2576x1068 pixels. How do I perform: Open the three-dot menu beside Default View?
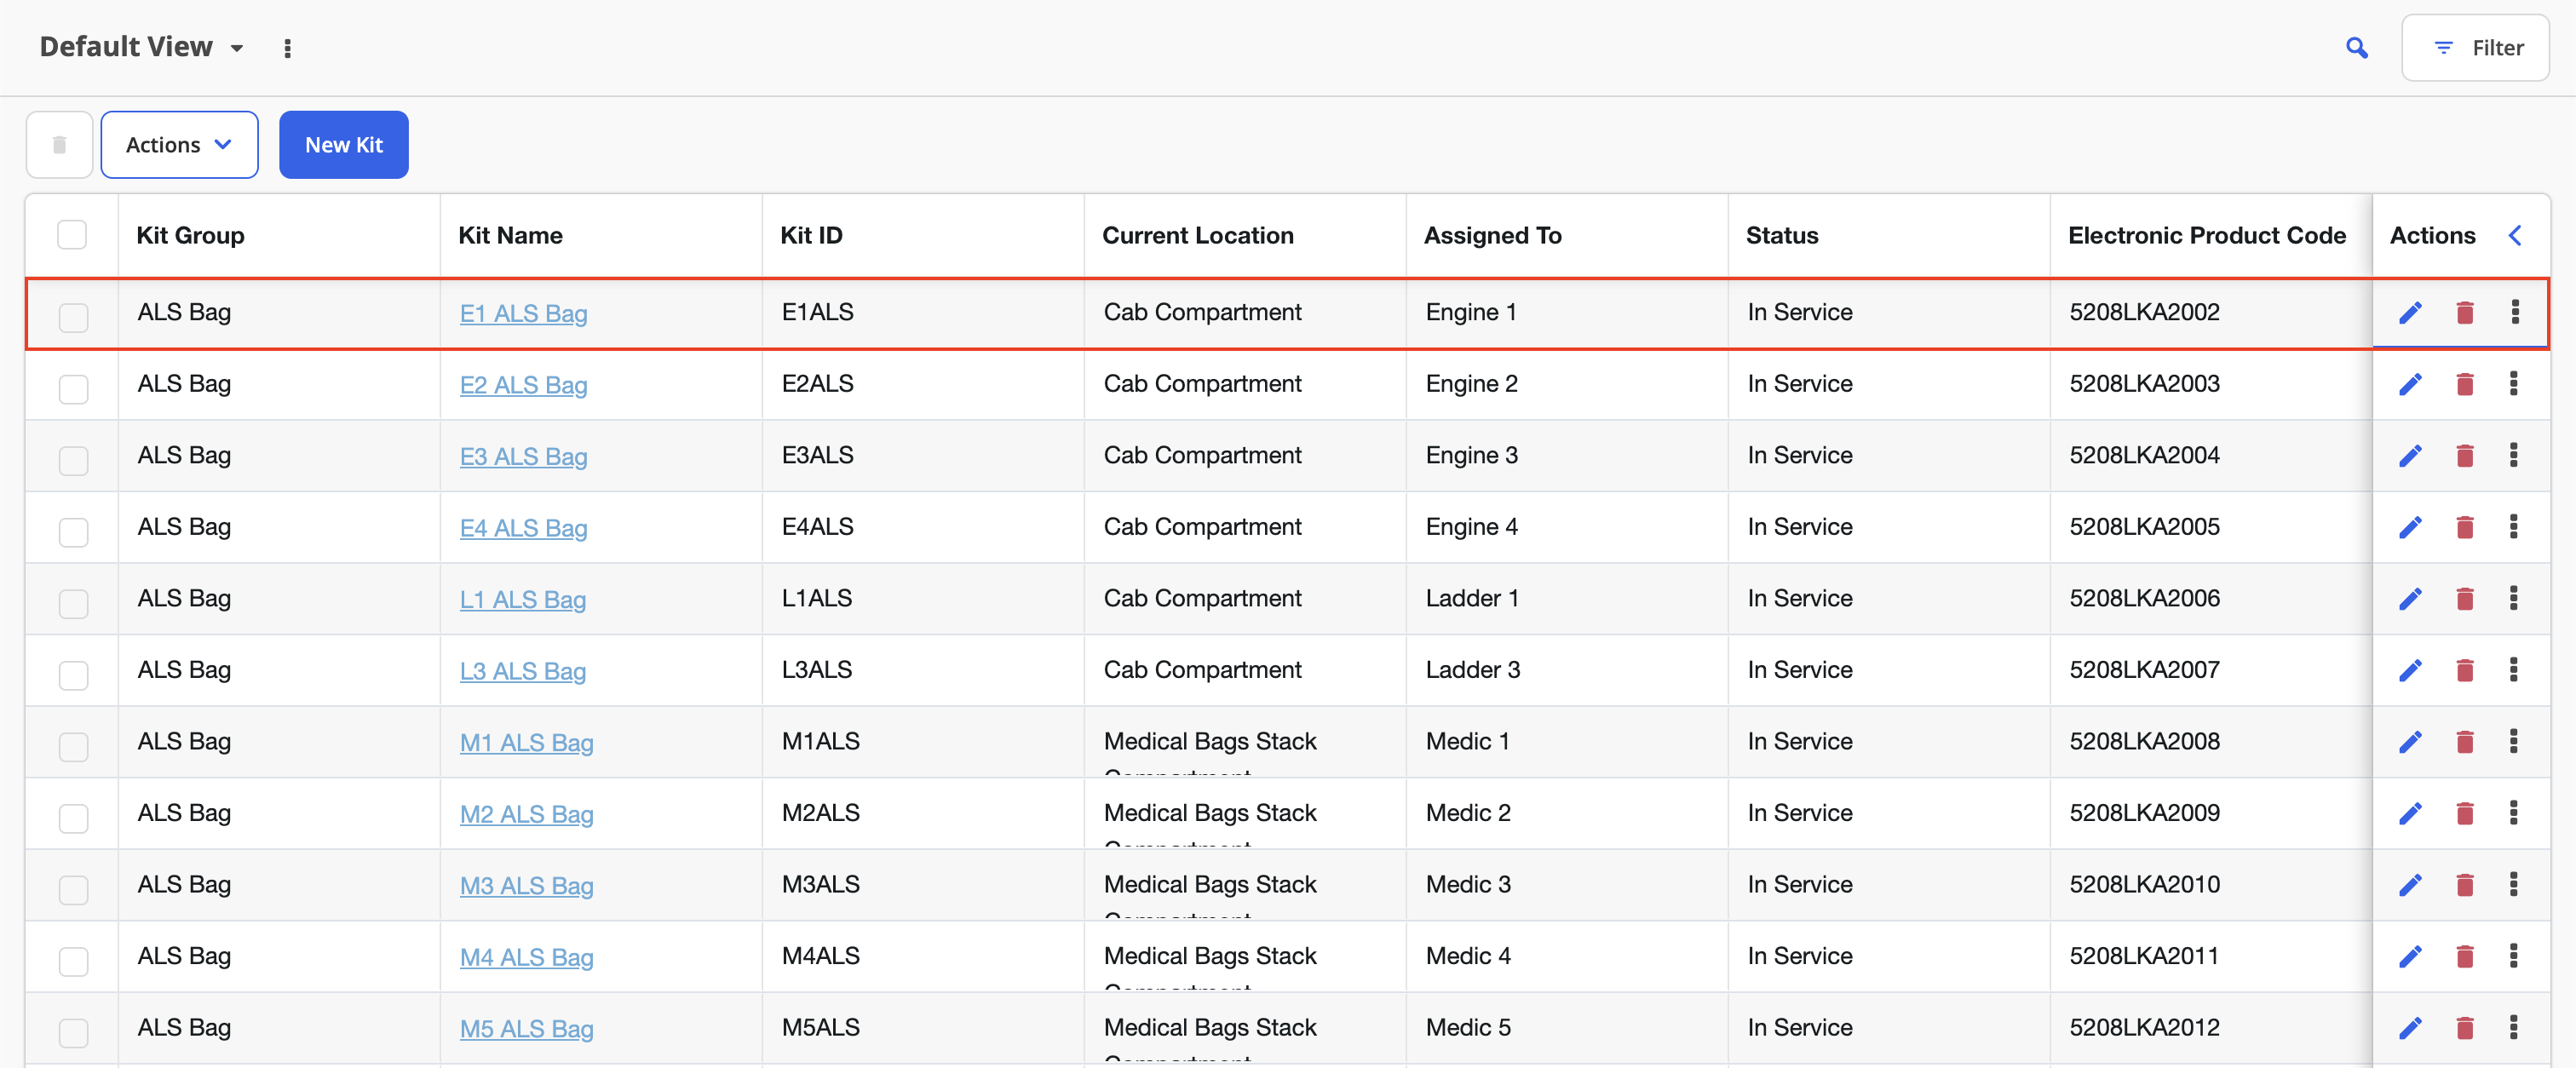[x=287, y=48]
